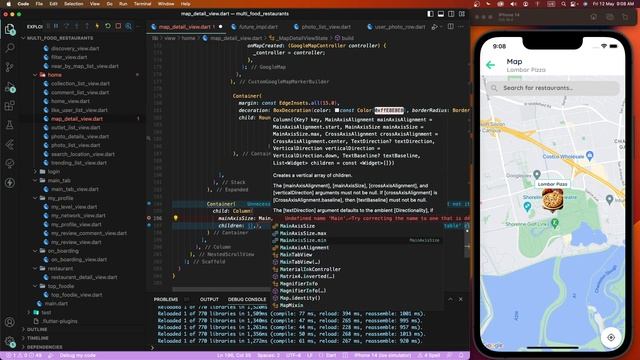Click the Color 0xffEBEBEB white swatch
Image resolution: width=640 pixels, height=360 pixels.
coord(337,110)
